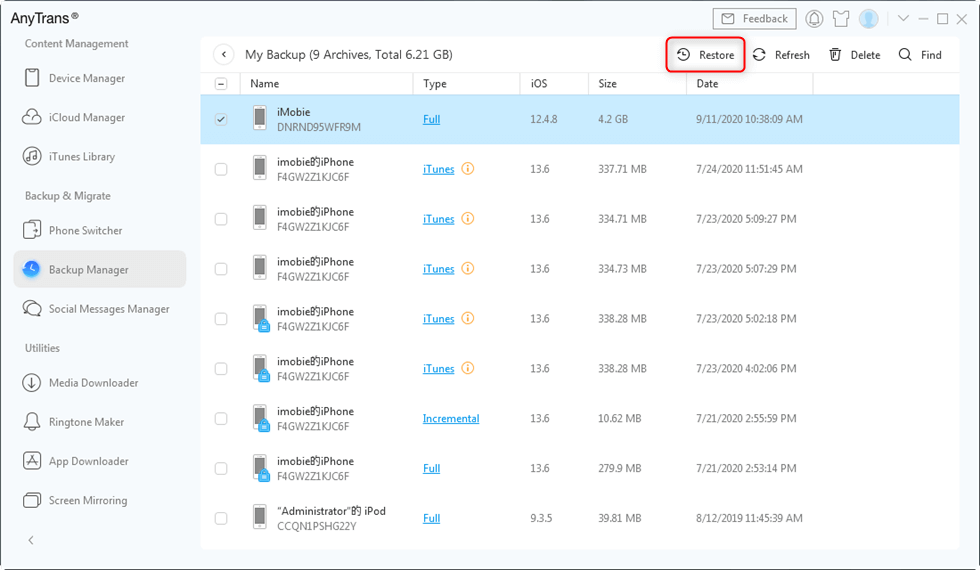Sort by the Size column header

(607, 84)
